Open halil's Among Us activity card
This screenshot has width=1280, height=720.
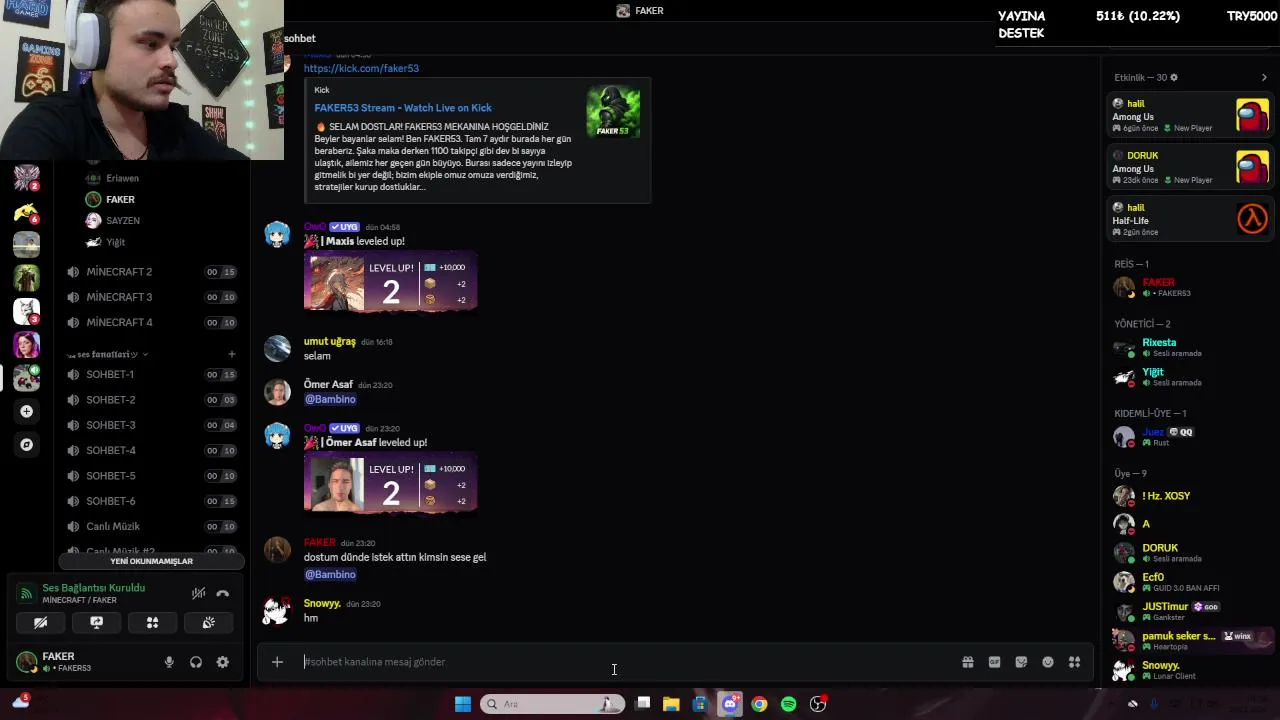point(1190,116)
